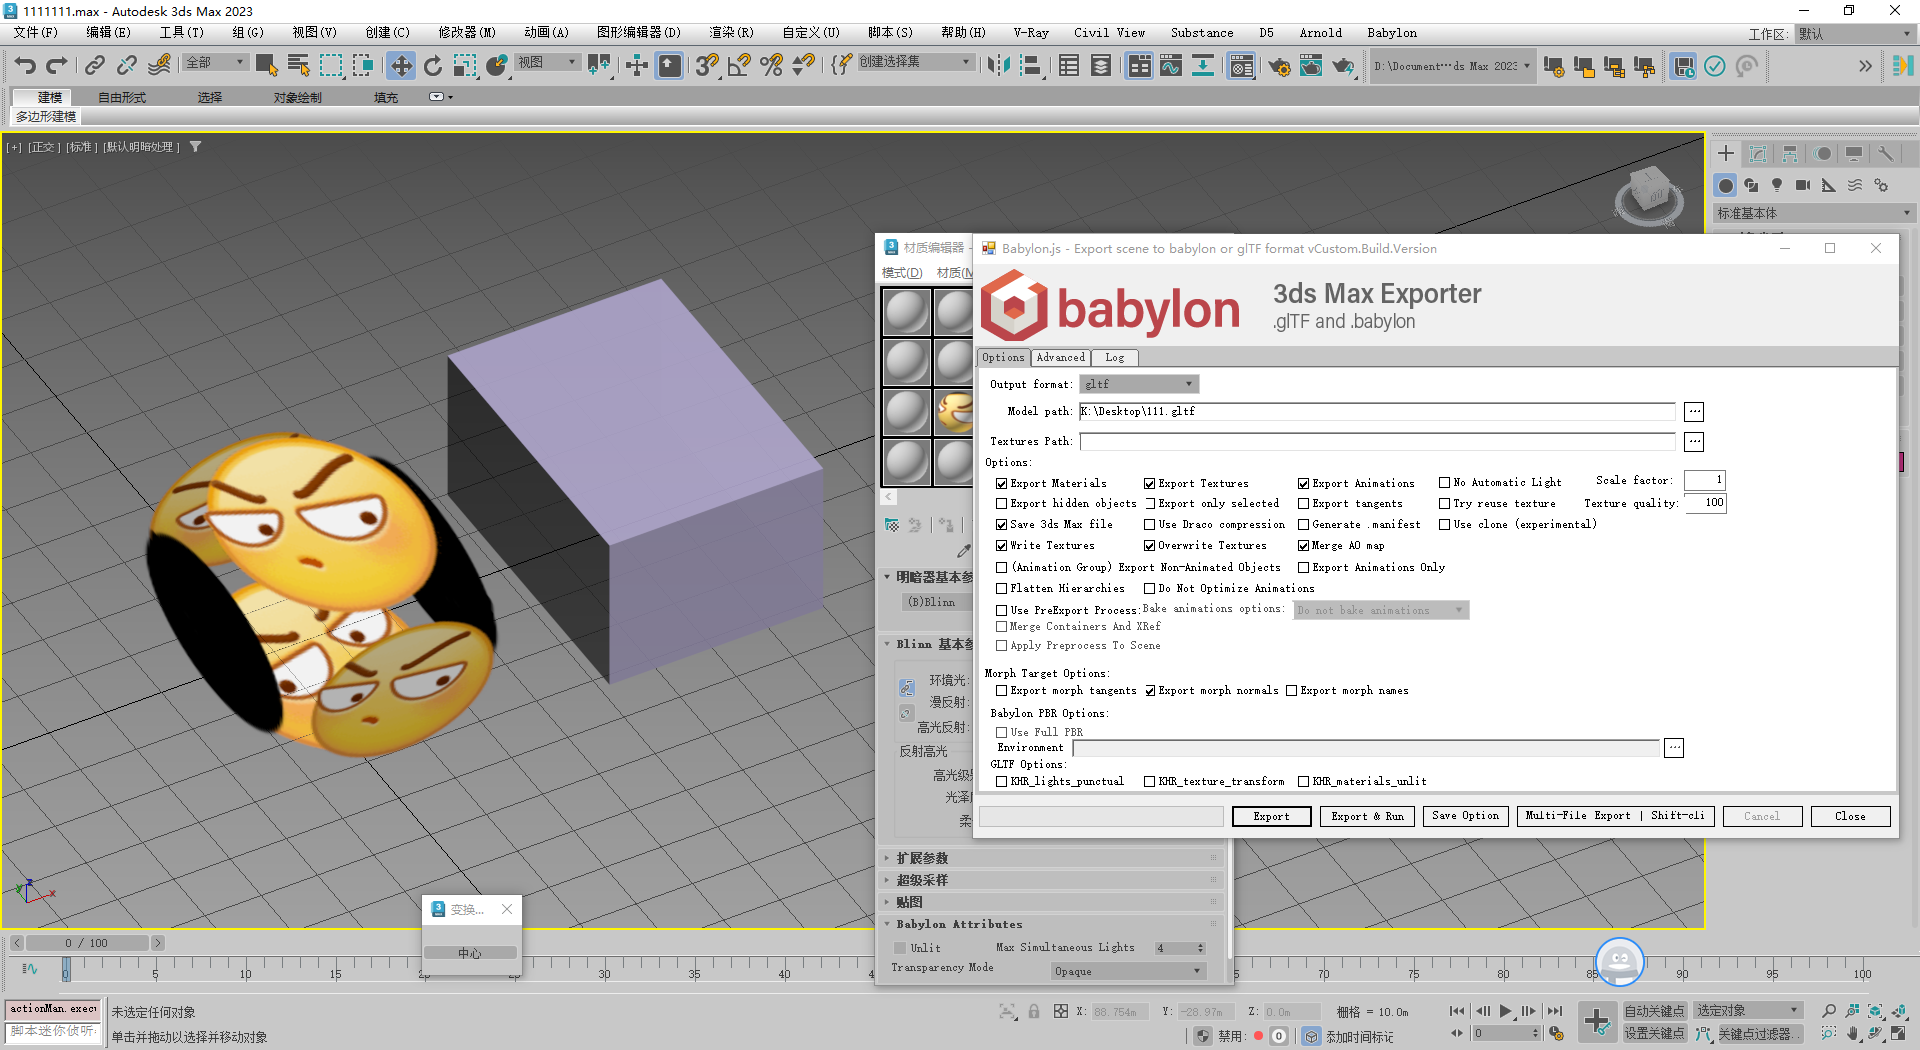
Task: Select the Cameras category icon
Action: coord(1803,185)
